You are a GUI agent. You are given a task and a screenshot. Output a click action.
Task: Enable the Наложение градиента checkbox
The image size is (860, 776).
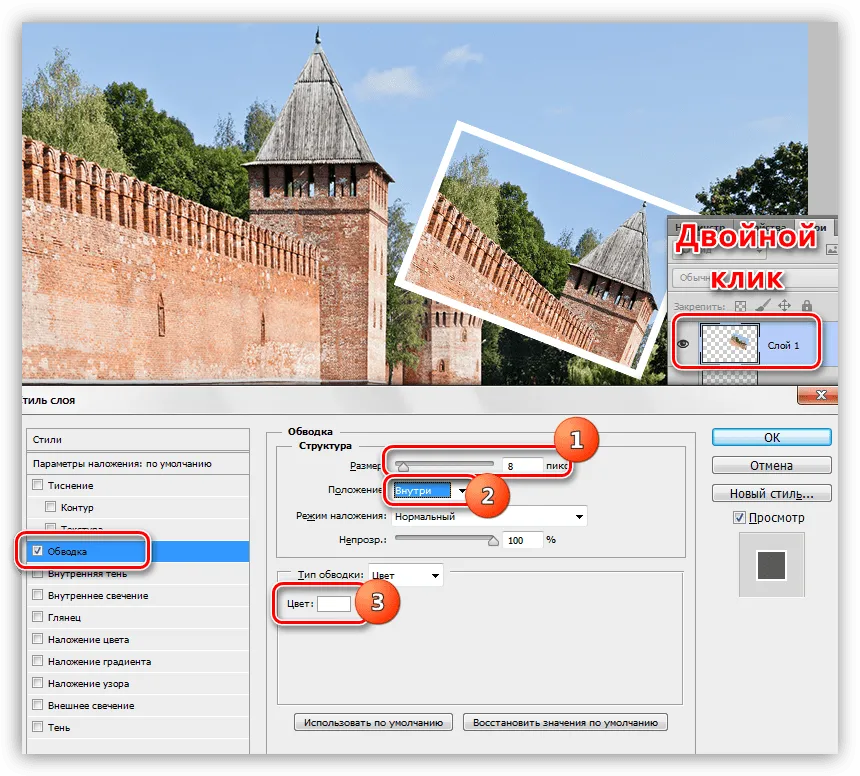click(x=37, y=661)
